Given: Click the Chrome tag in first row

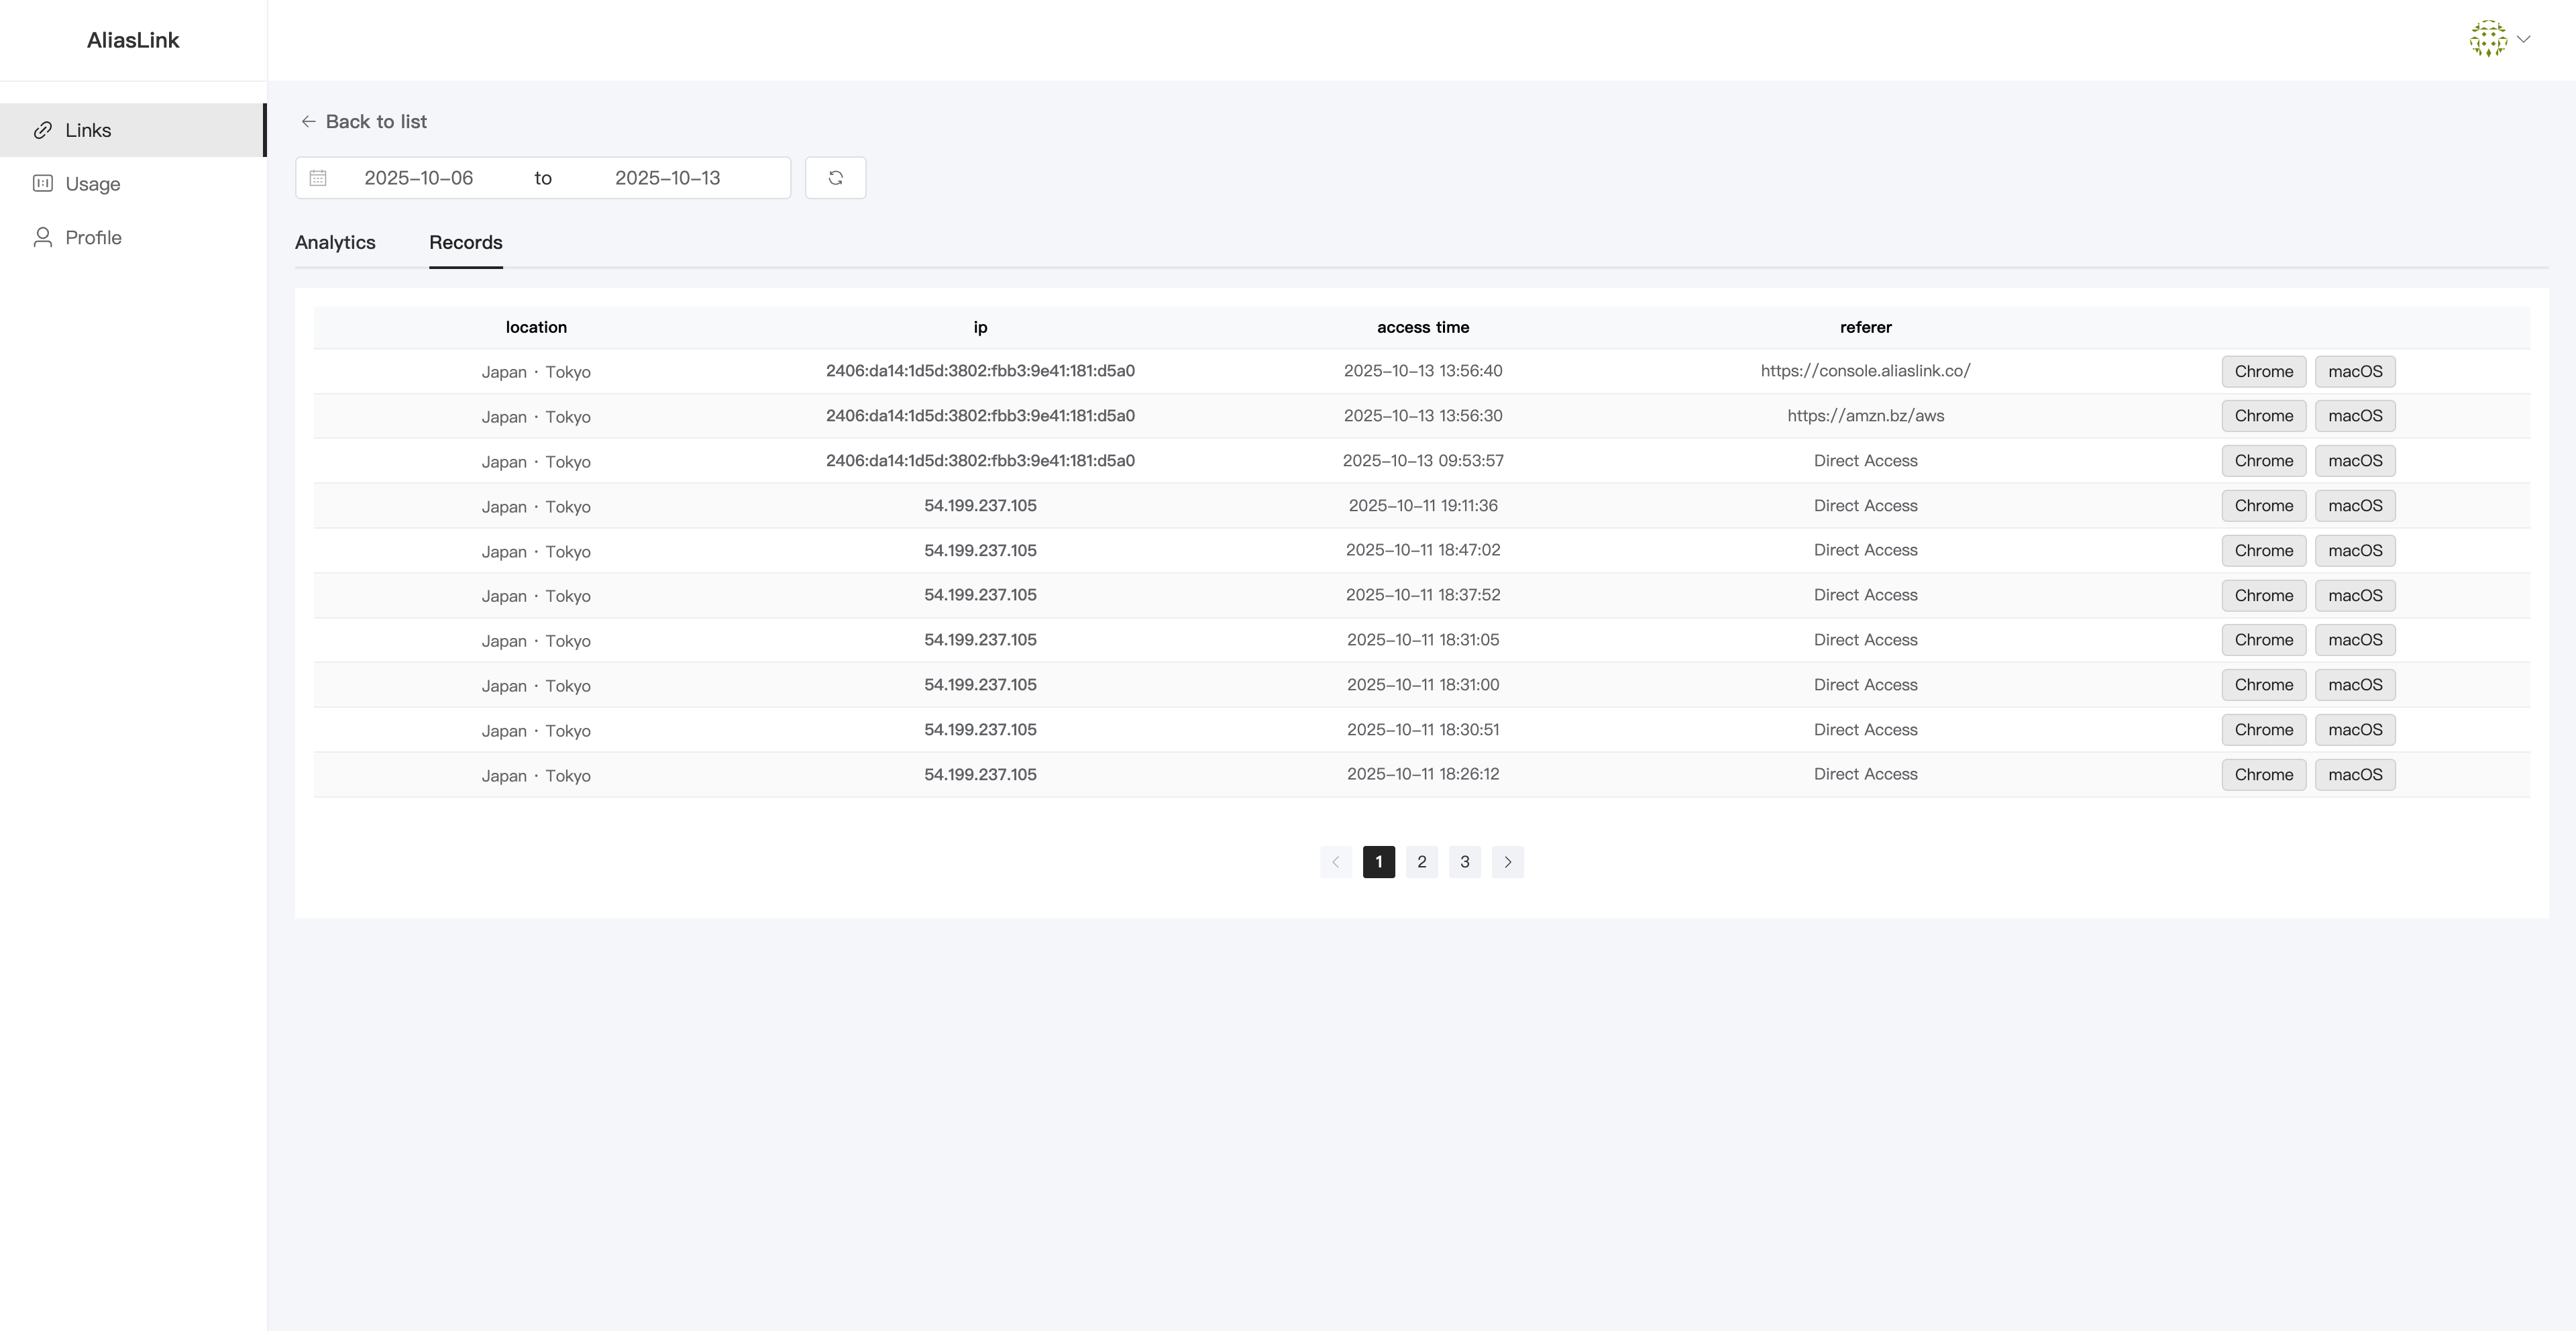Looking at the screenshot, I should point(2263,372).
